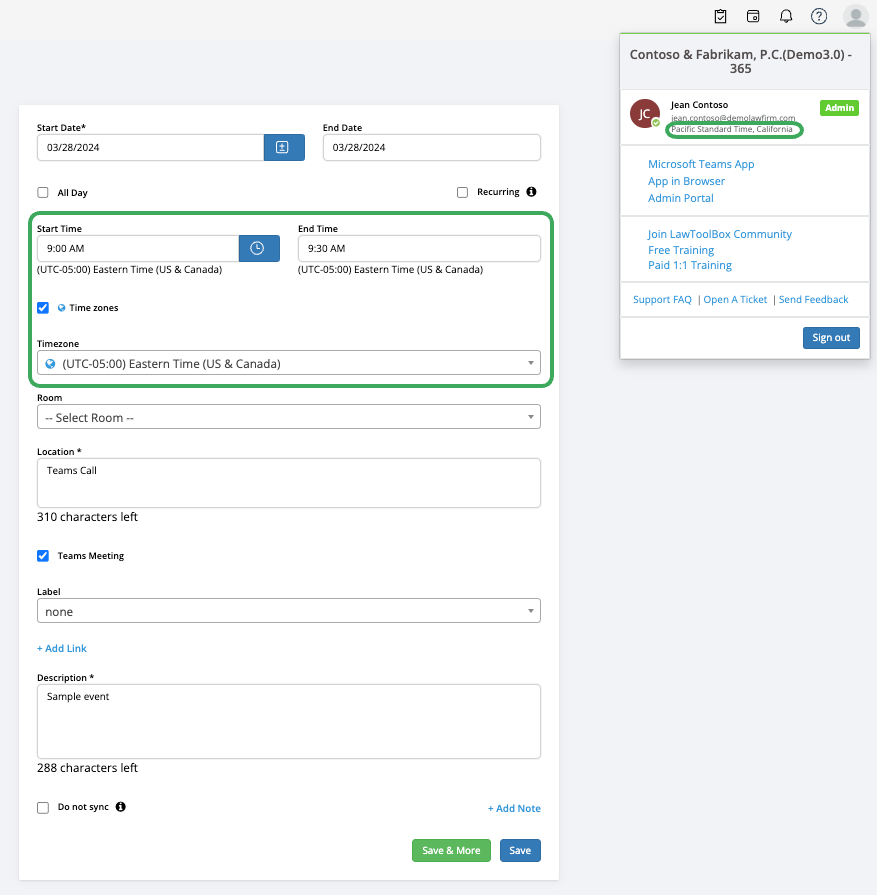This screenshot has width=877, height=895.
Task: Open the notifications bell icon
Action: click(x=786, y=16)
